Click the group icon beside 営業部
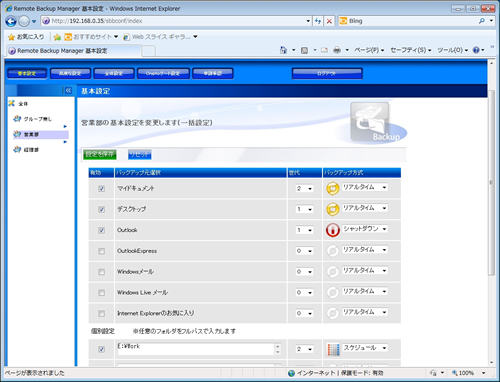This screenshot has width=500, height=382. tap(17, 134)
